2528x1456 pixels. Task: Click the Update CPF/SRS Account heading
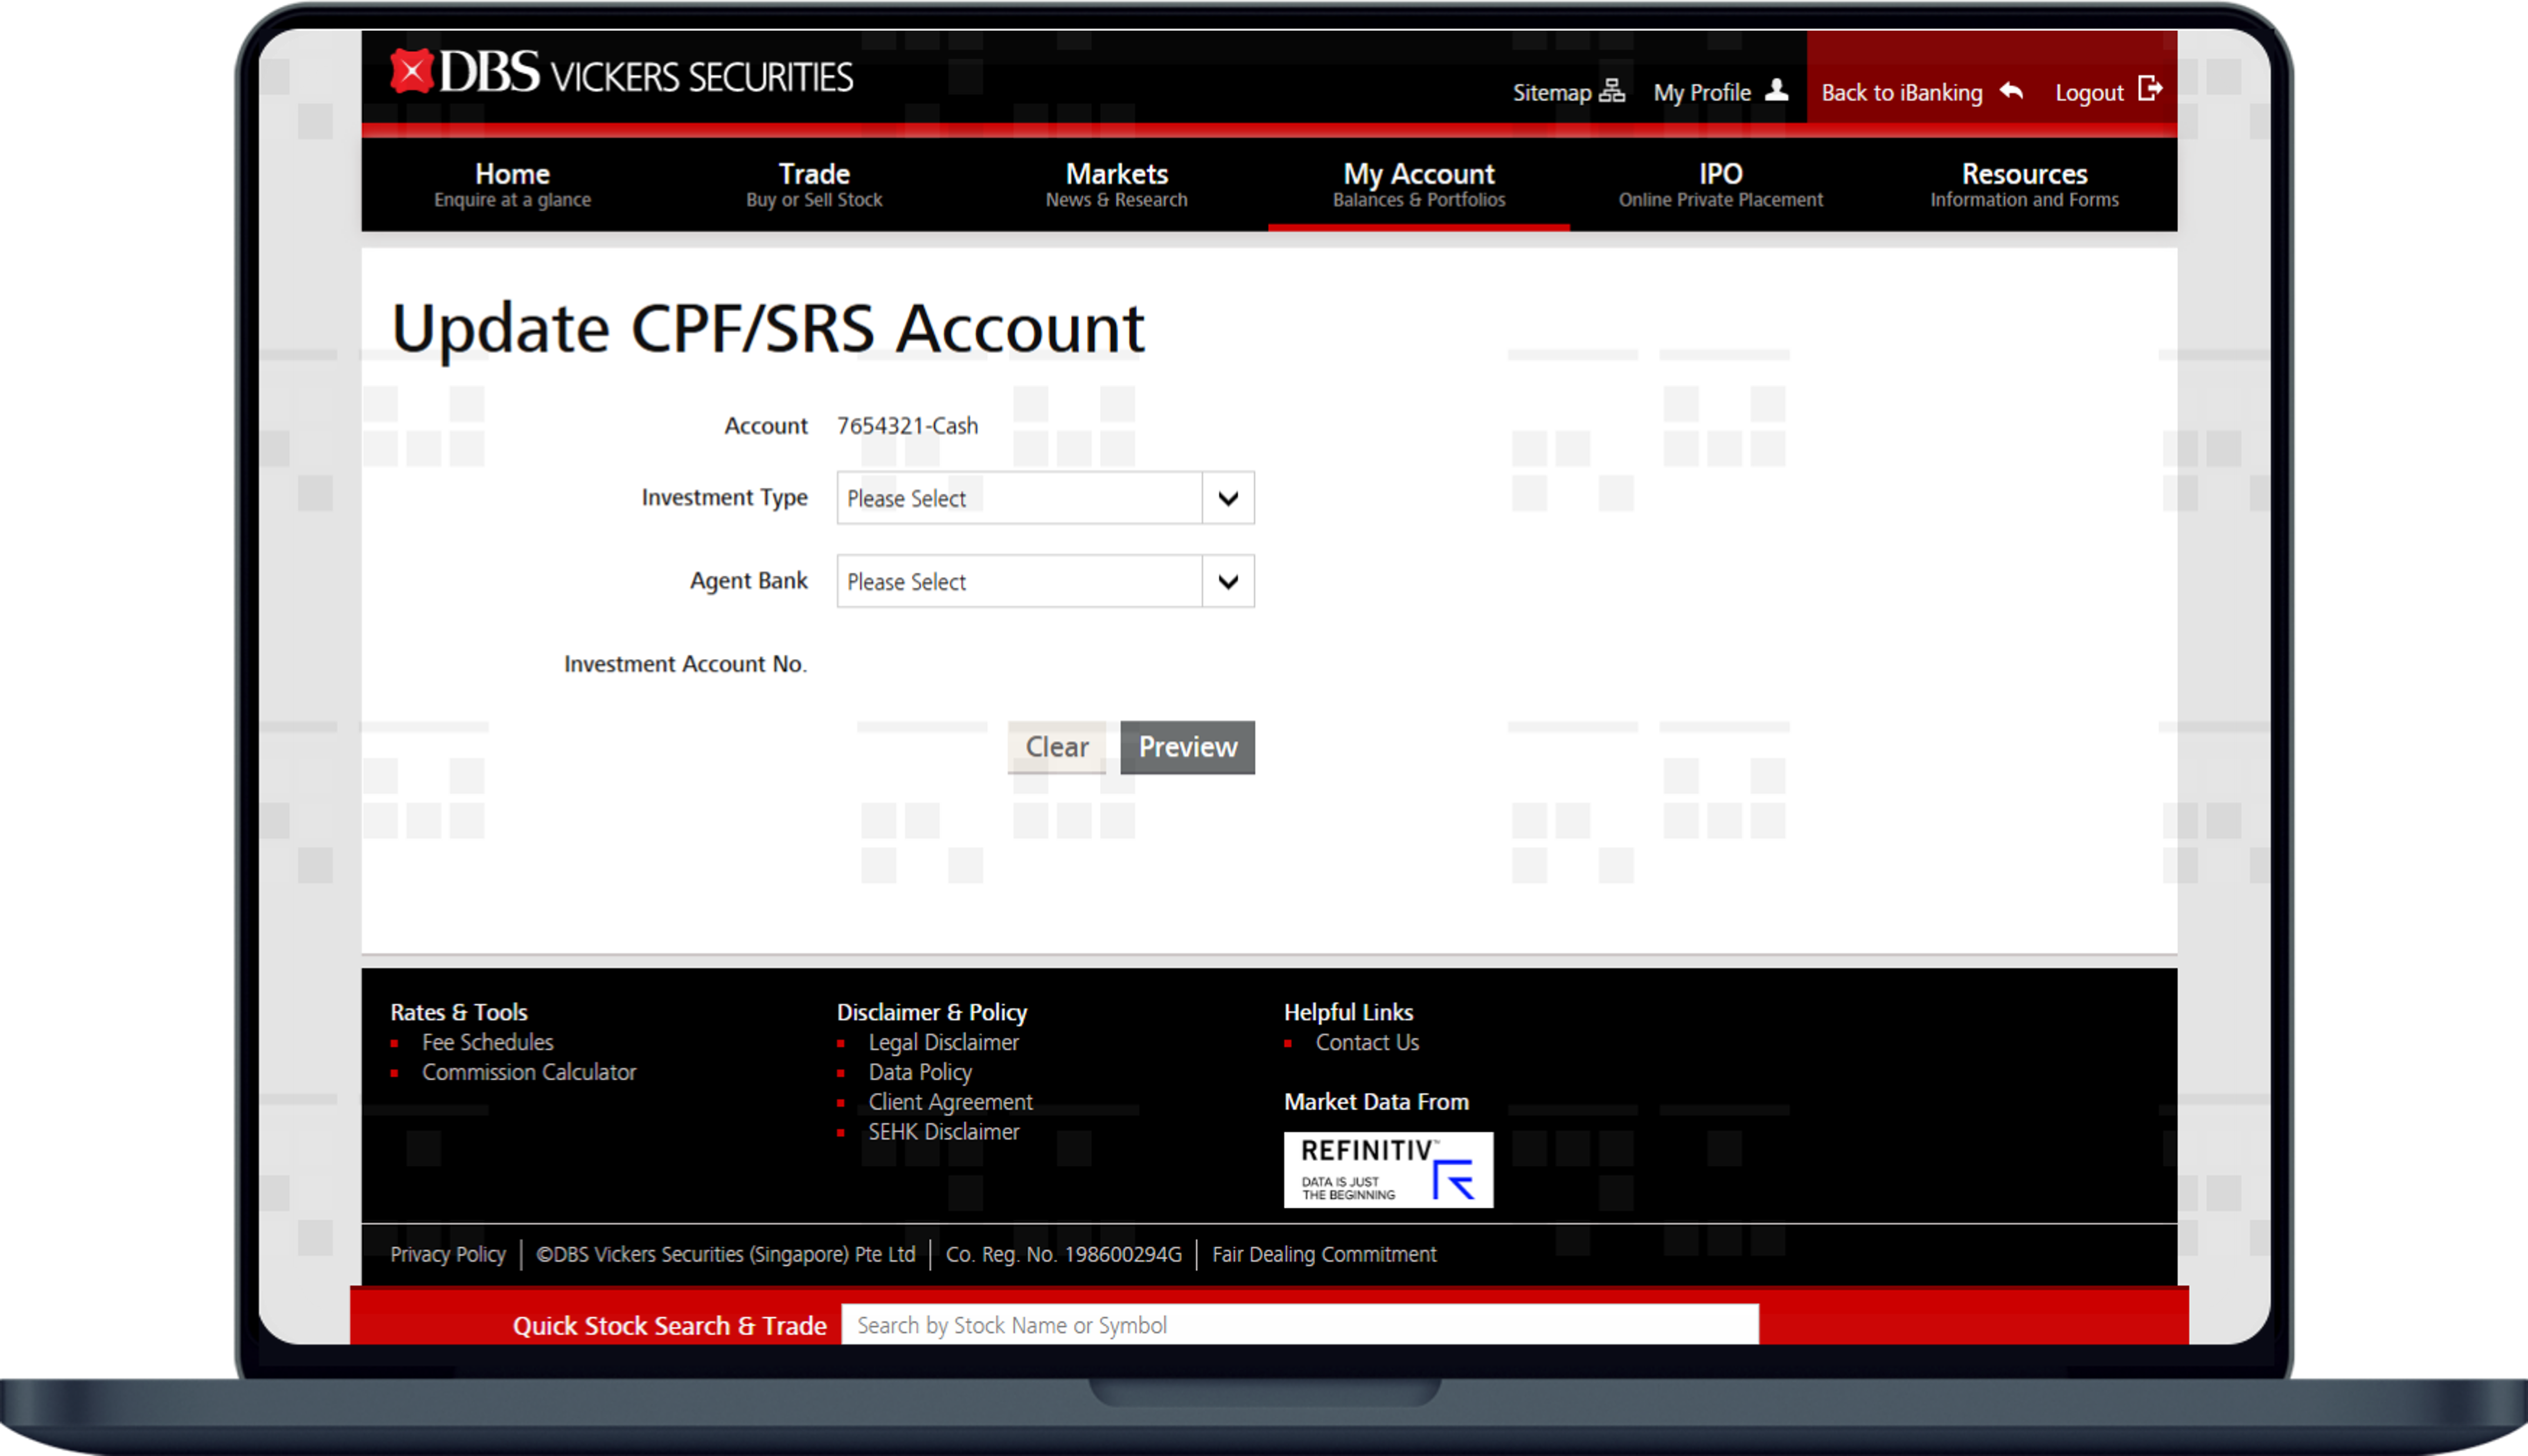coord(768,329)
